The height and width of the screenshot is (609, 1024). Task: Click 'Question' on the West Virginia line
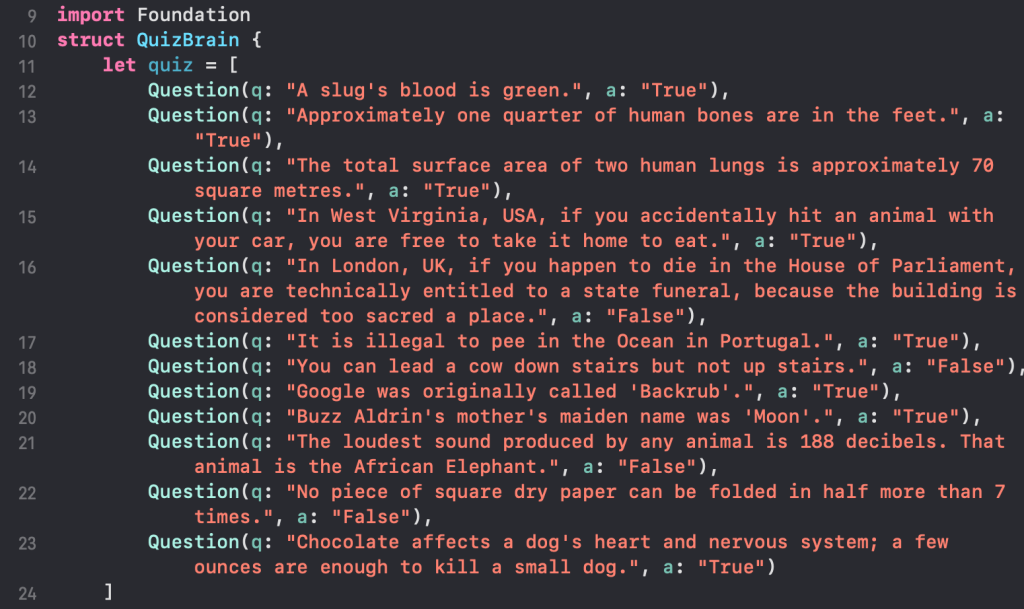pyautogui.click(x=193, y=215)
